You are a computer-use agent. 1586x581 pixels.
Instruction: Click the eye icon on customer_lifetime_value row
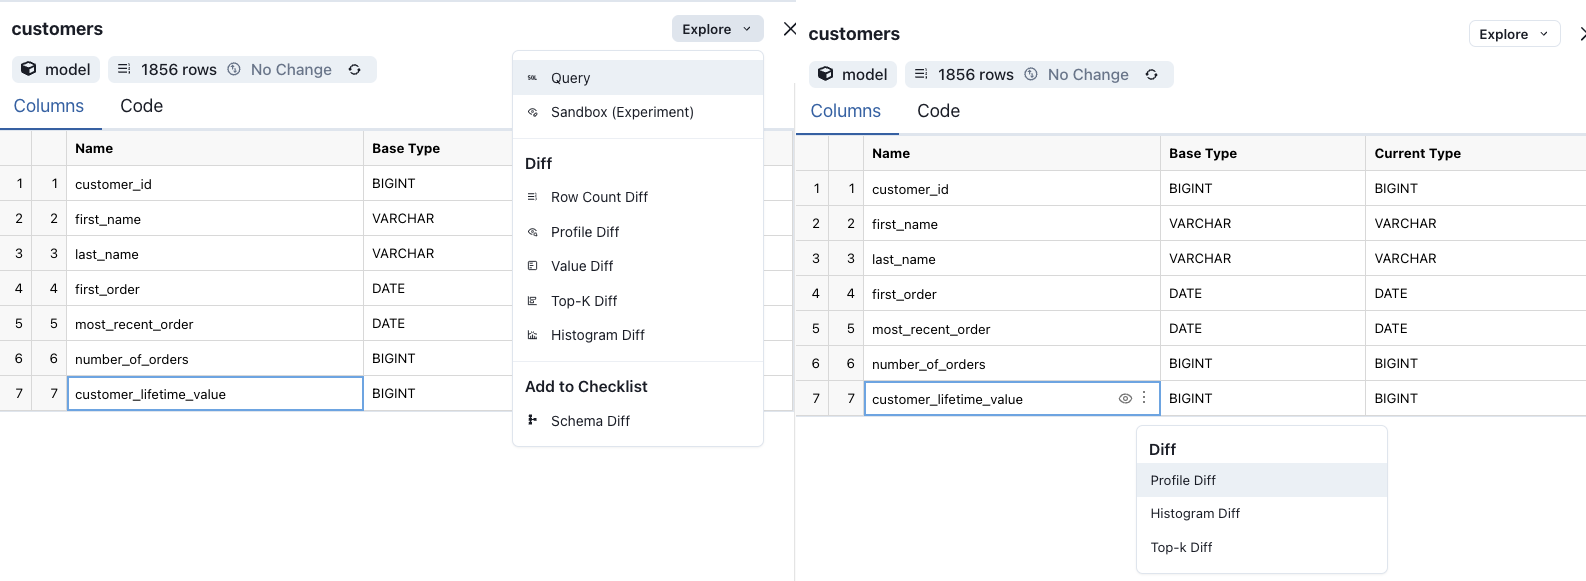click(x=1125, y=398)
